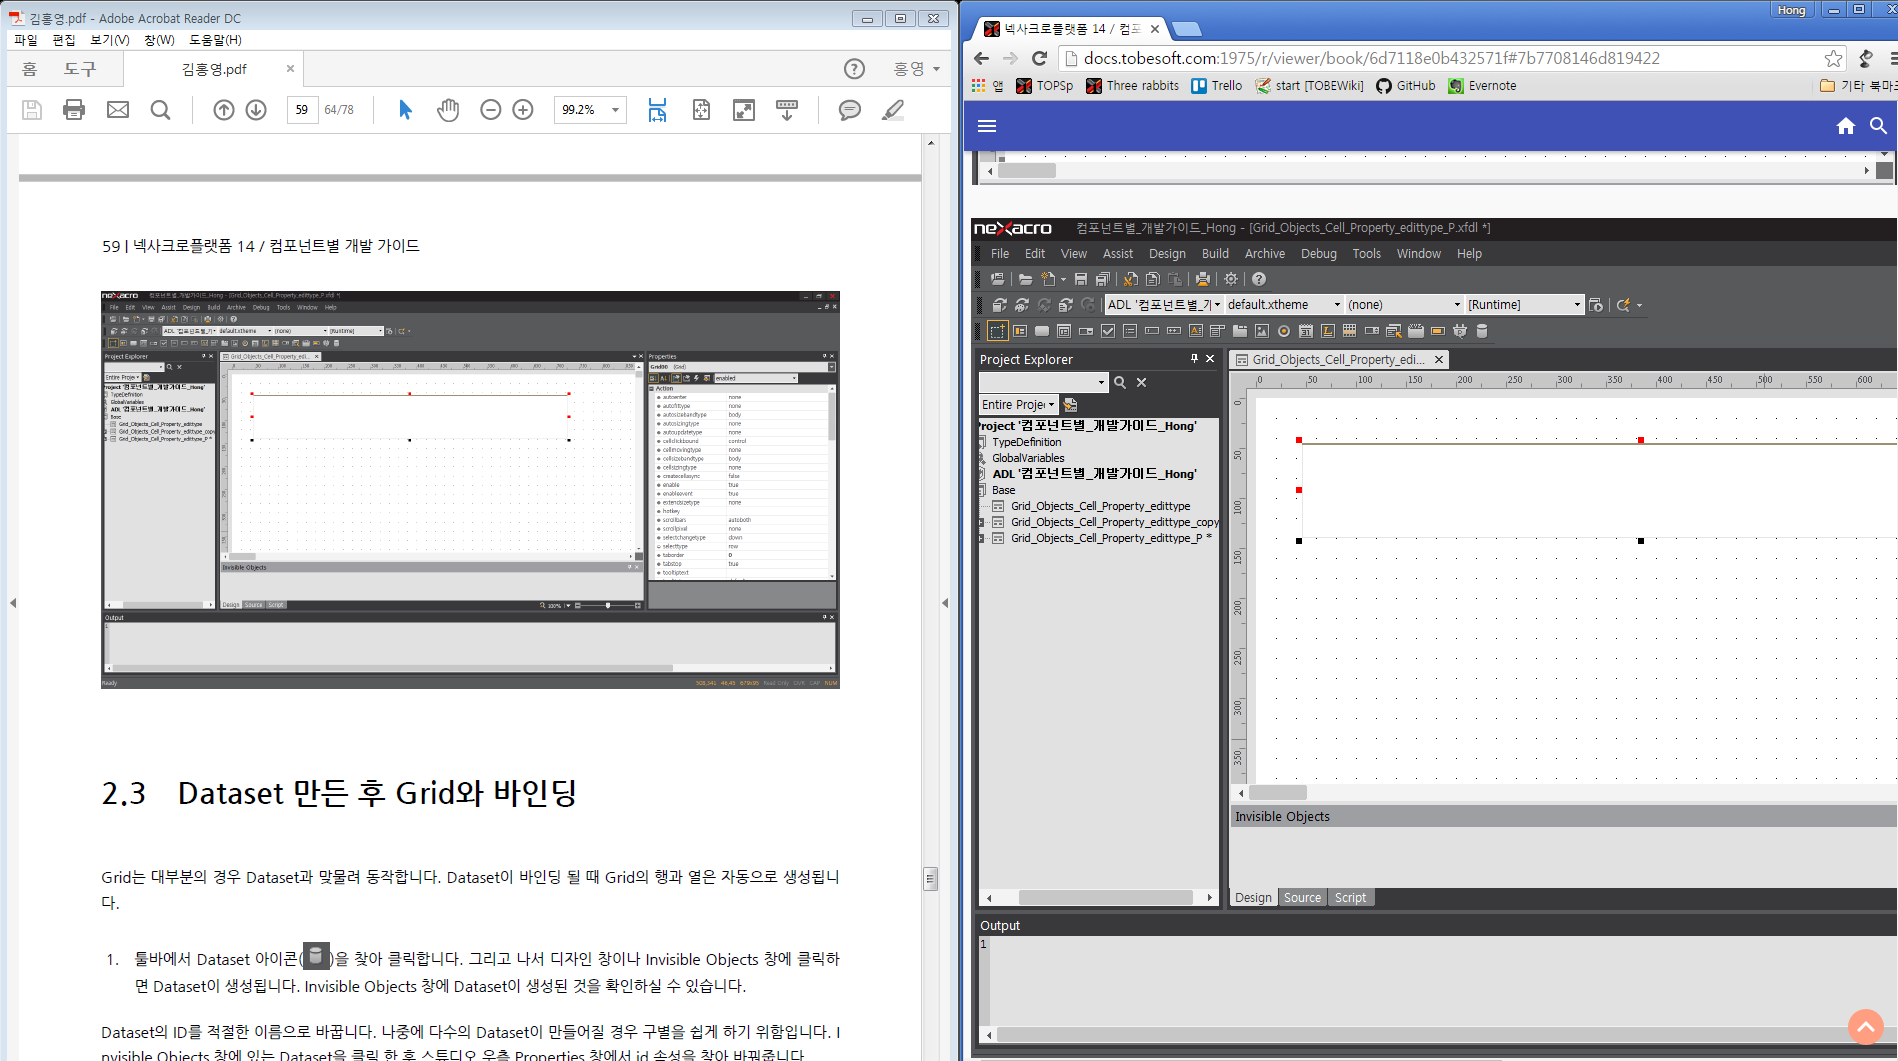Select the arrow selection tool in Acrobat
The width and height of the screenshot is (1898, 1061).
405,110
